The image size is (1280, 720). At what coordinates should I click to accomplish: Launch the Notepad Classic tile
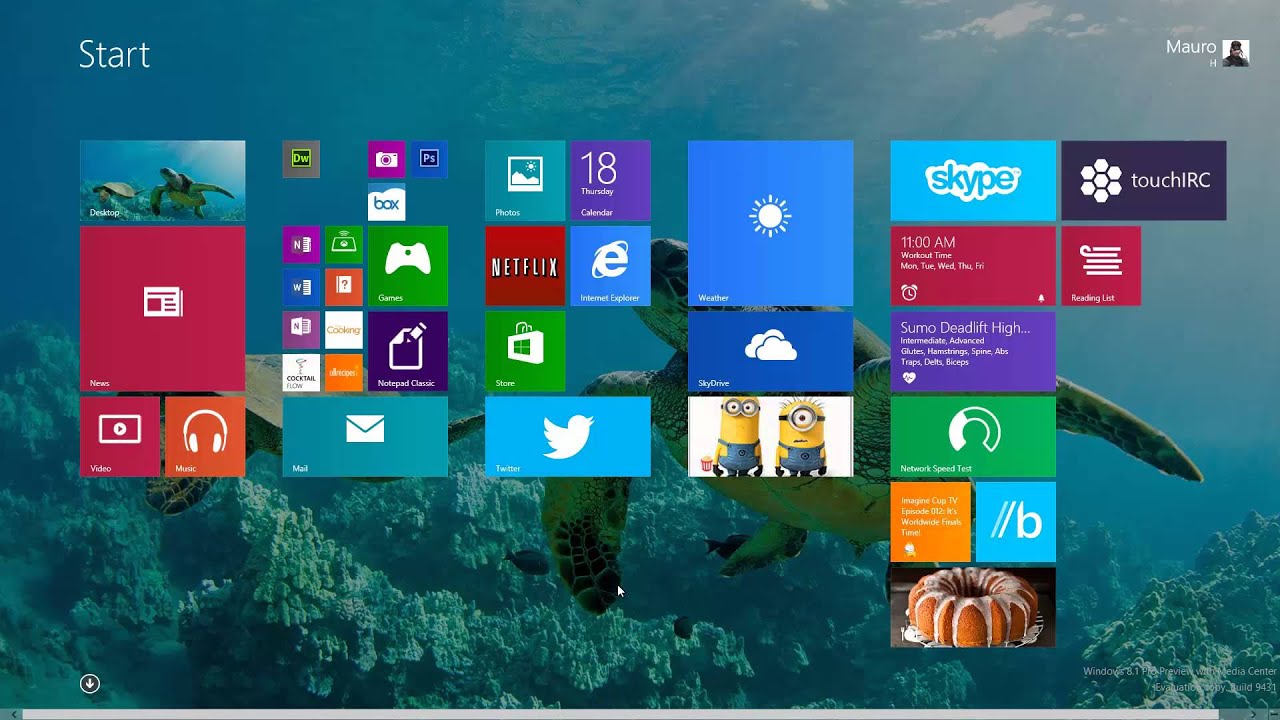click(408, 351)
